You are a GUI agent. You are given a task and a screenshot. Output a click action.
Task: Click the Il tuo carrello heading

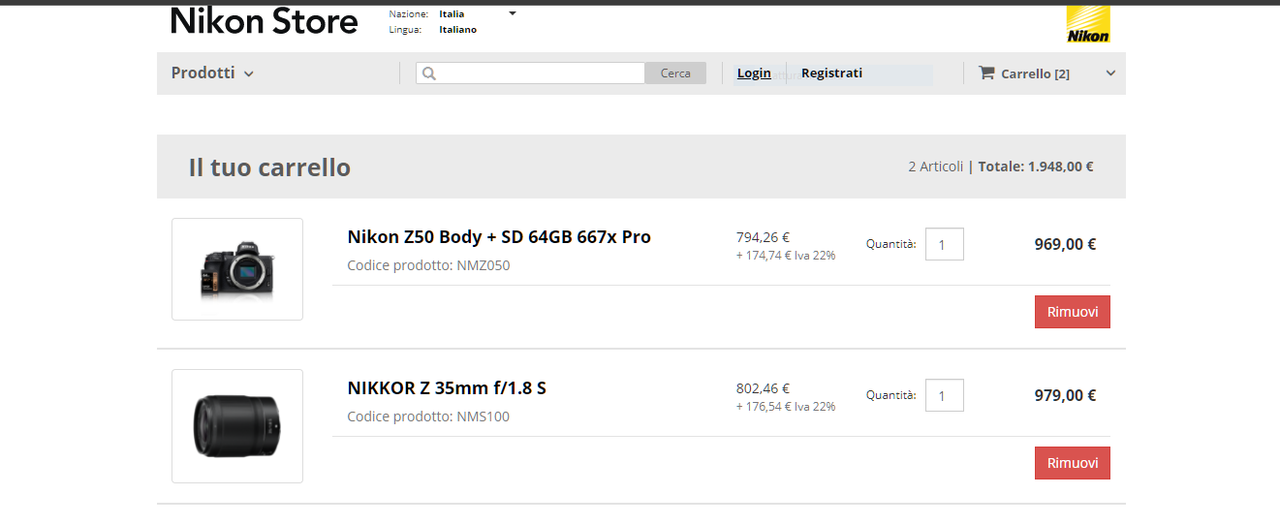click(269, 167)
